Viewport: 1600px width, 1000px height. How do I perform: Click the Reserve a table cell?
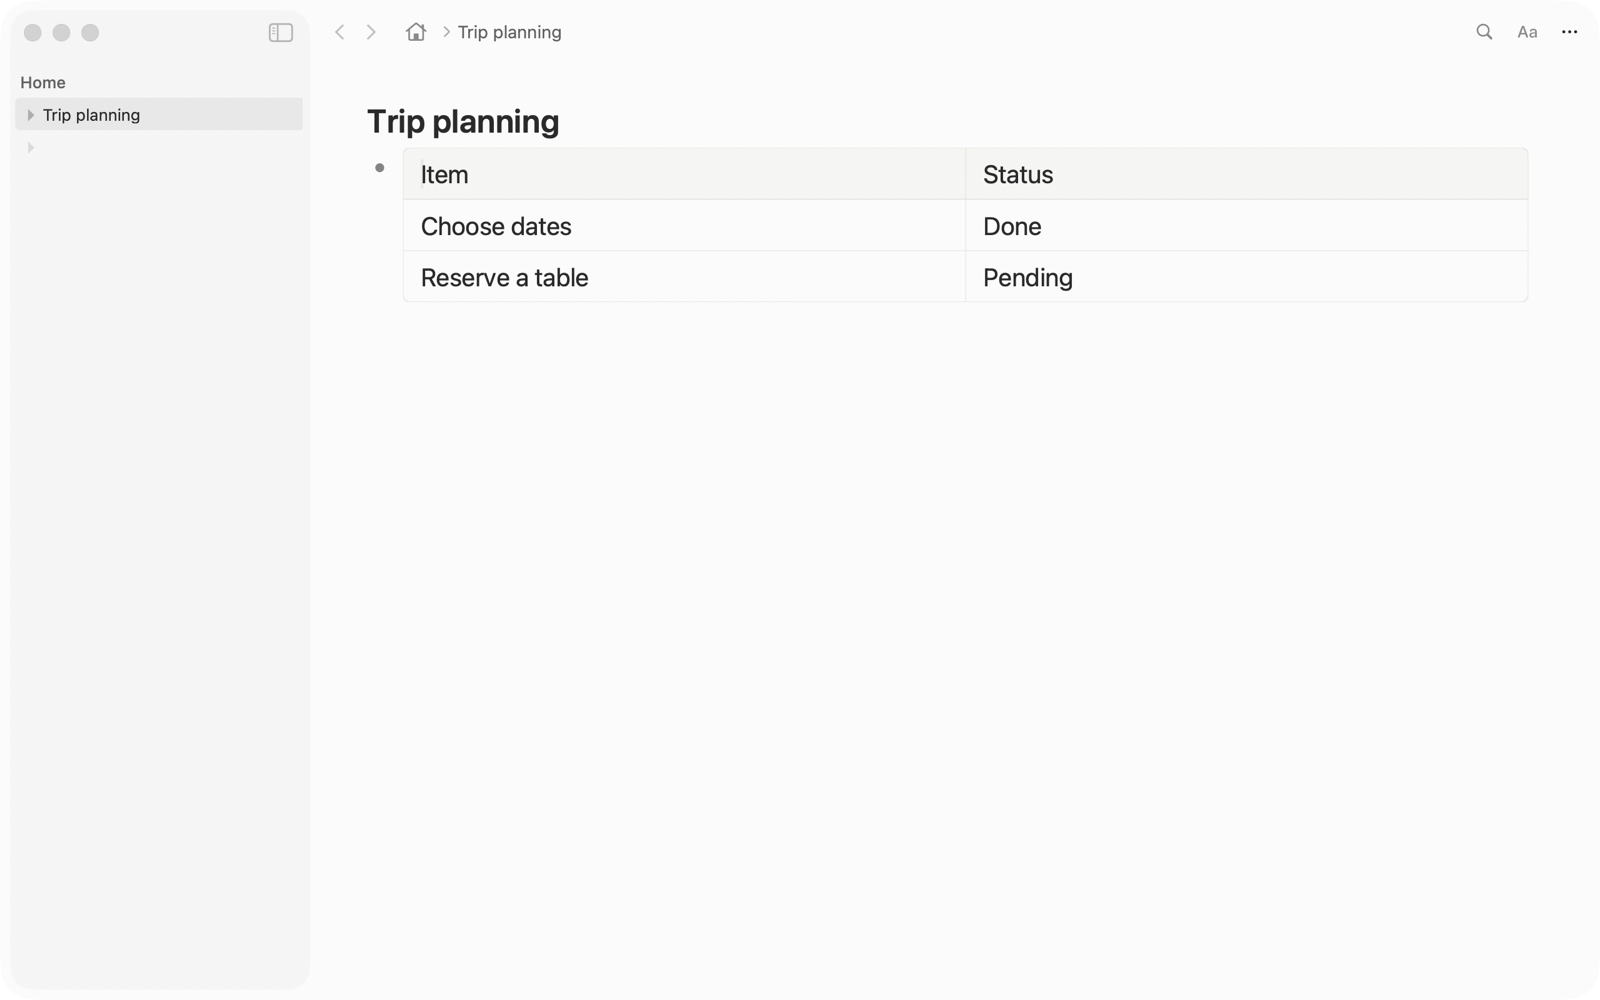tap(684, 277)
